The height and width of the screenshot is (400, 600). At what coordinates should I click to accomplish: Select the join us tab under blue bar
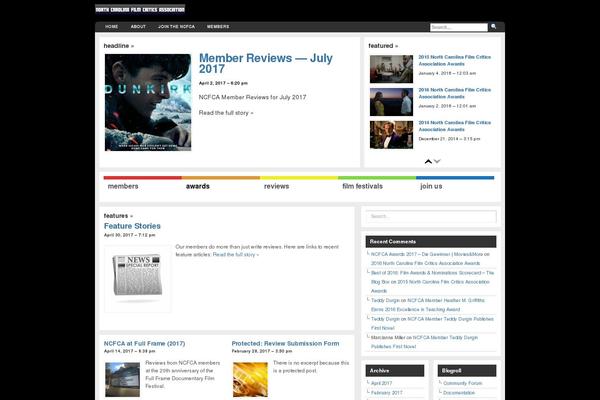tap(431, 186)
